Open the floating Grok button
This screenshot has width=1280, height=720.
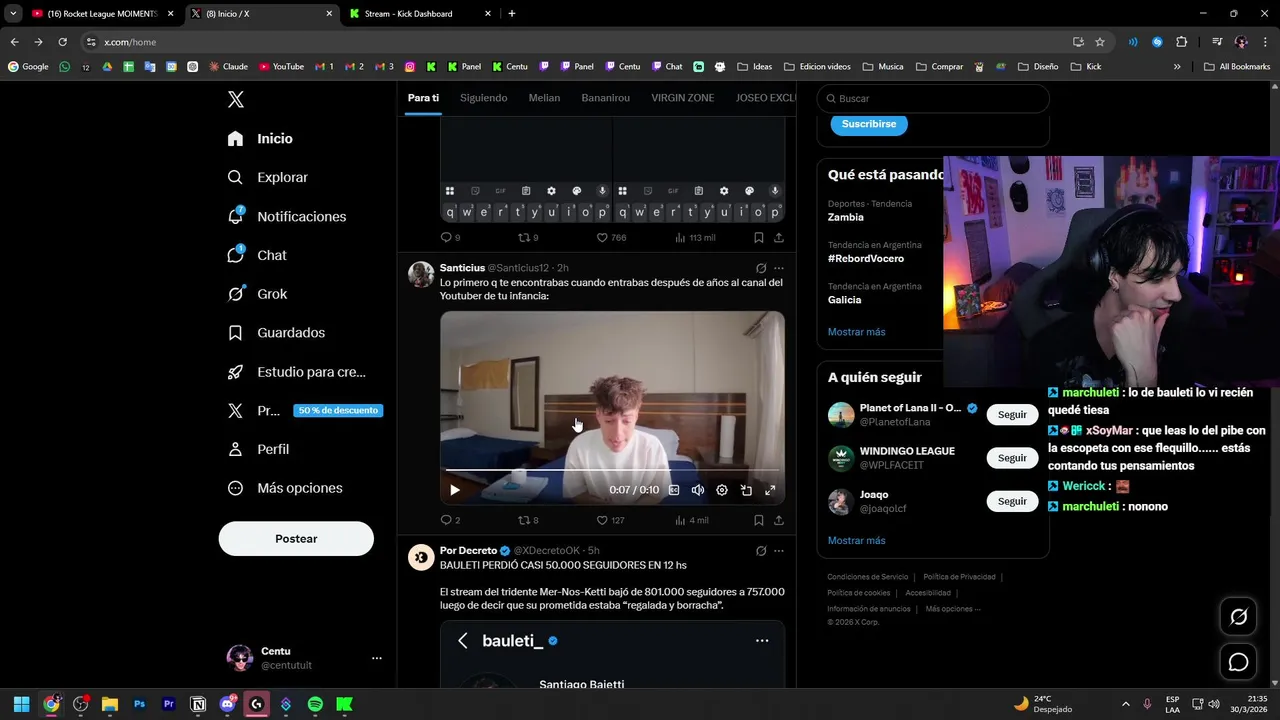(x=1238, y=617)
